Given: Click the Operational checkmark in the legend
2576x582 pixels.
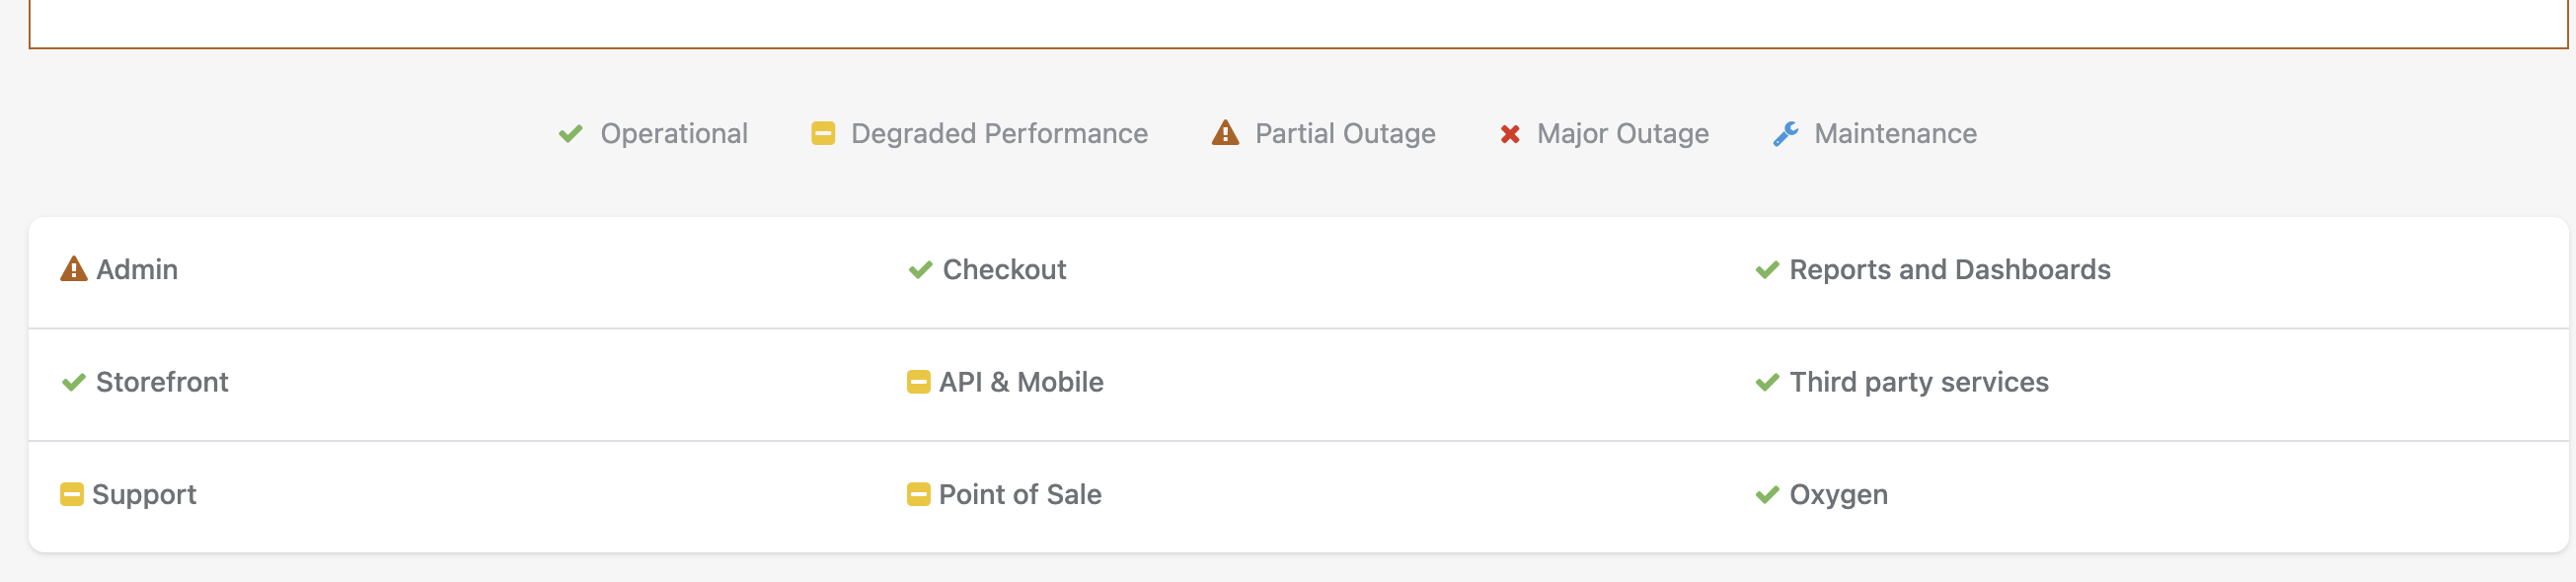Looking at the screenshot, I should pyautogui.click(x=570, y=132).
